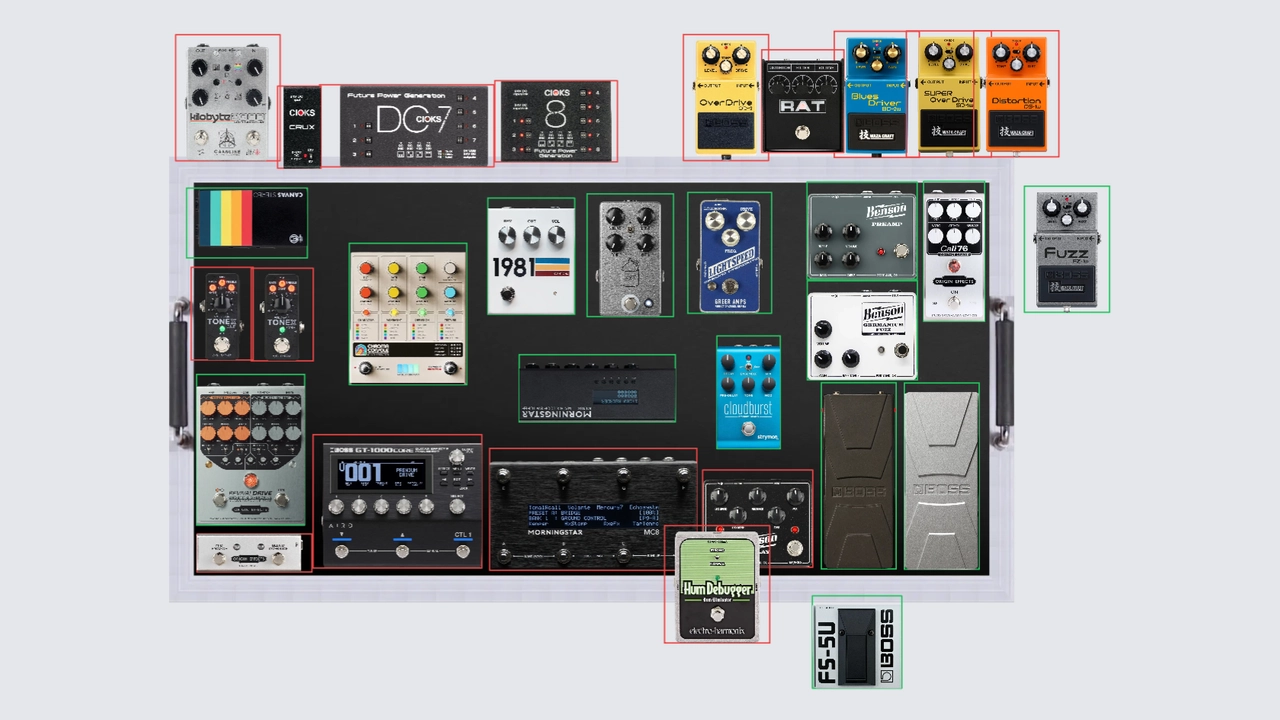Pick the Boss Blues Driver pedal
Screen dimensions: 1280x720
[x=876, y=95]
